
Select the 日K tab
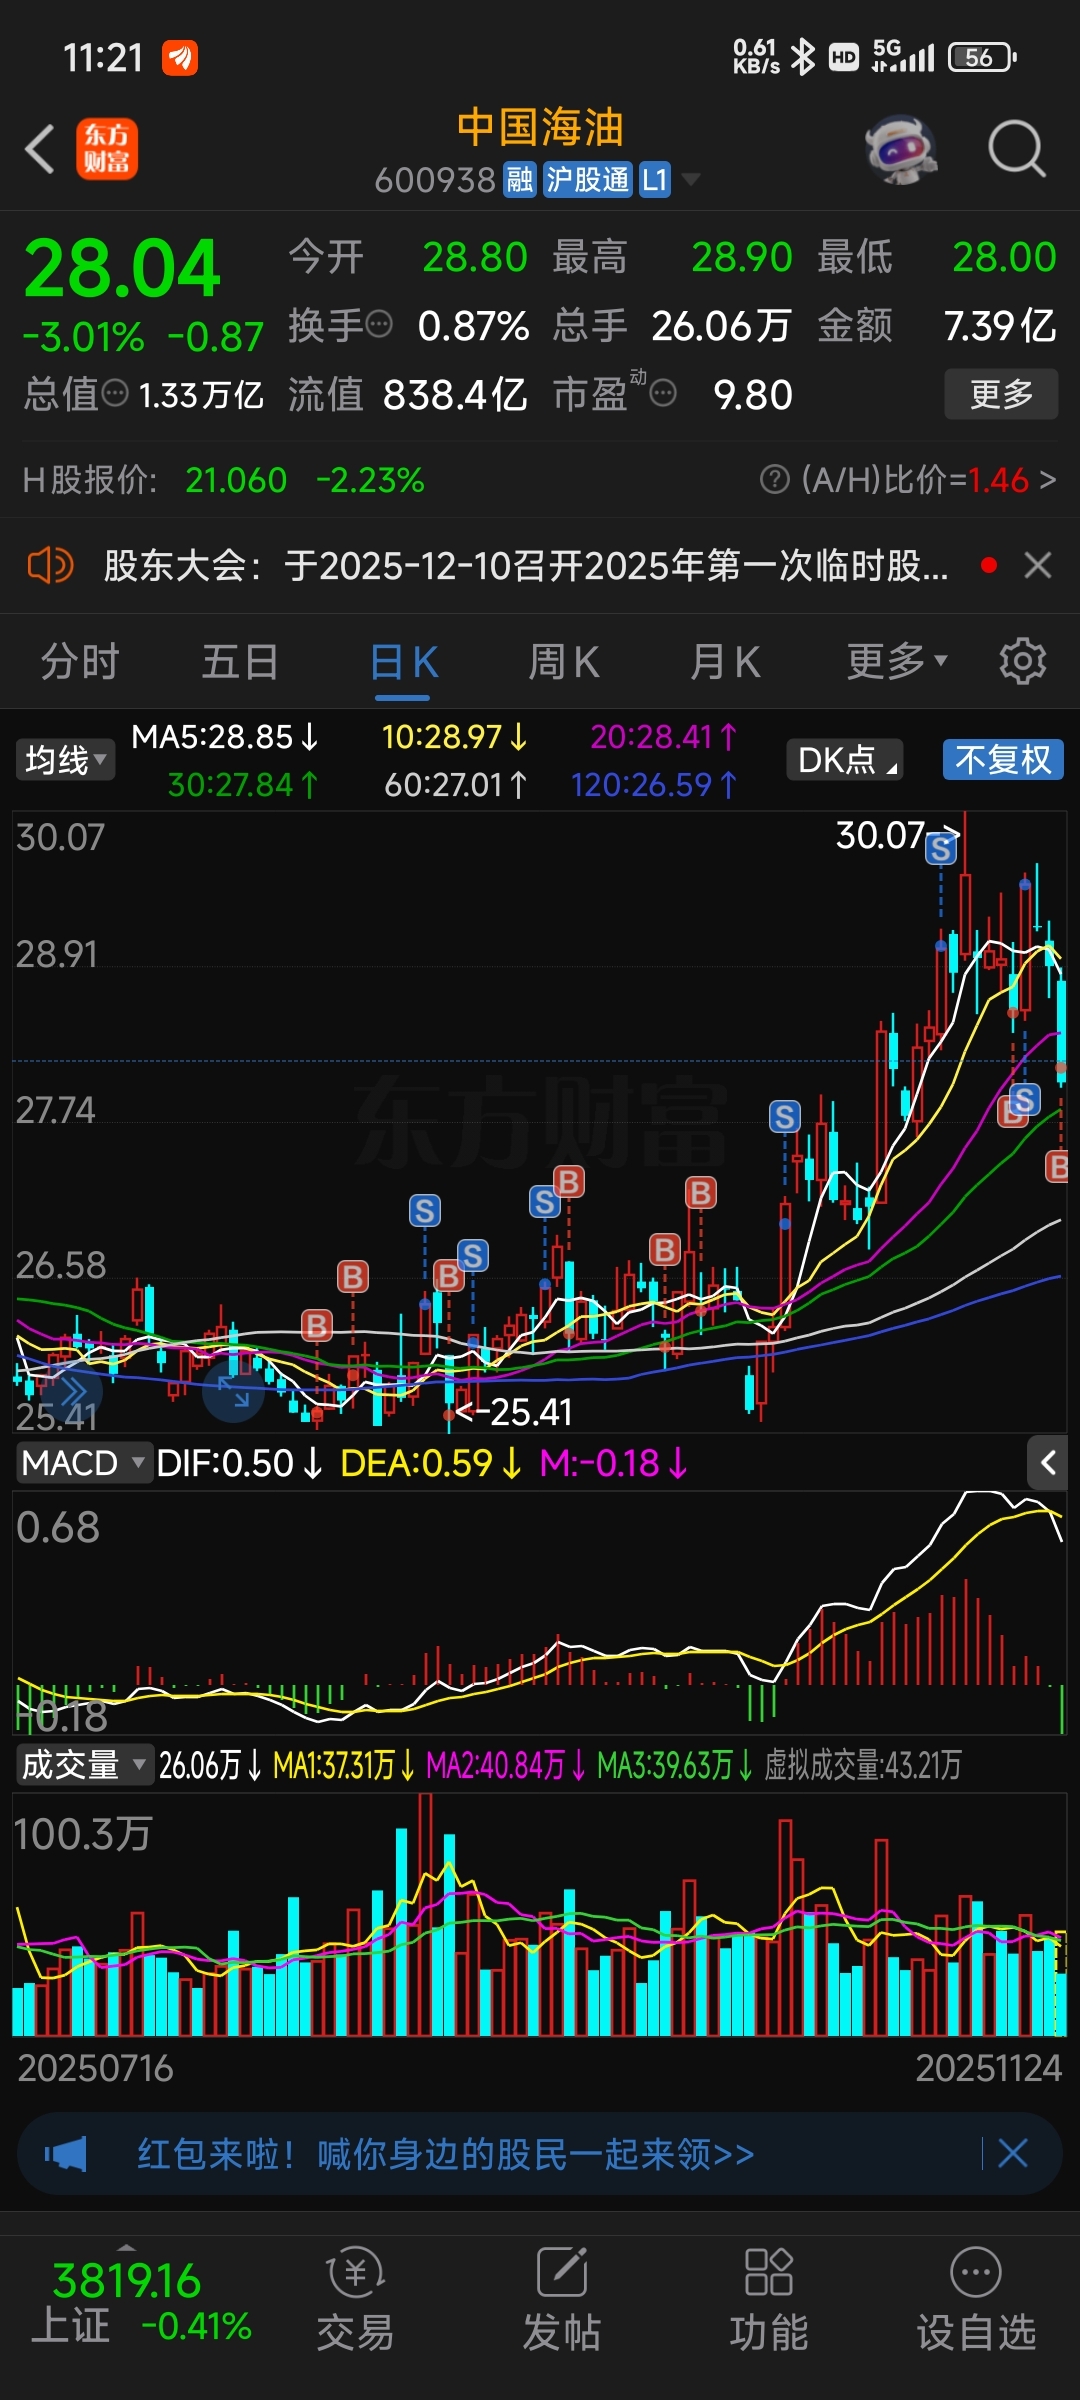(404, 662)
